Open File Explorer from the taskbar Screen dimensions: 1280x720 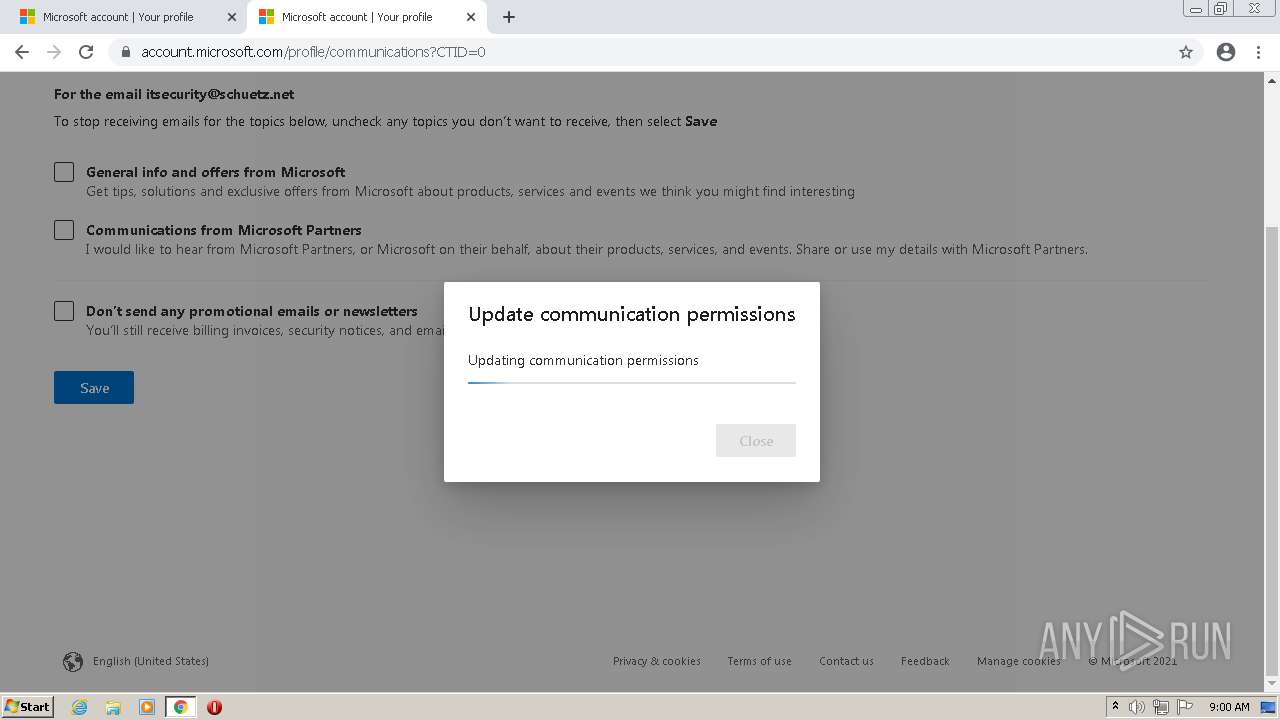click(113, 707)
